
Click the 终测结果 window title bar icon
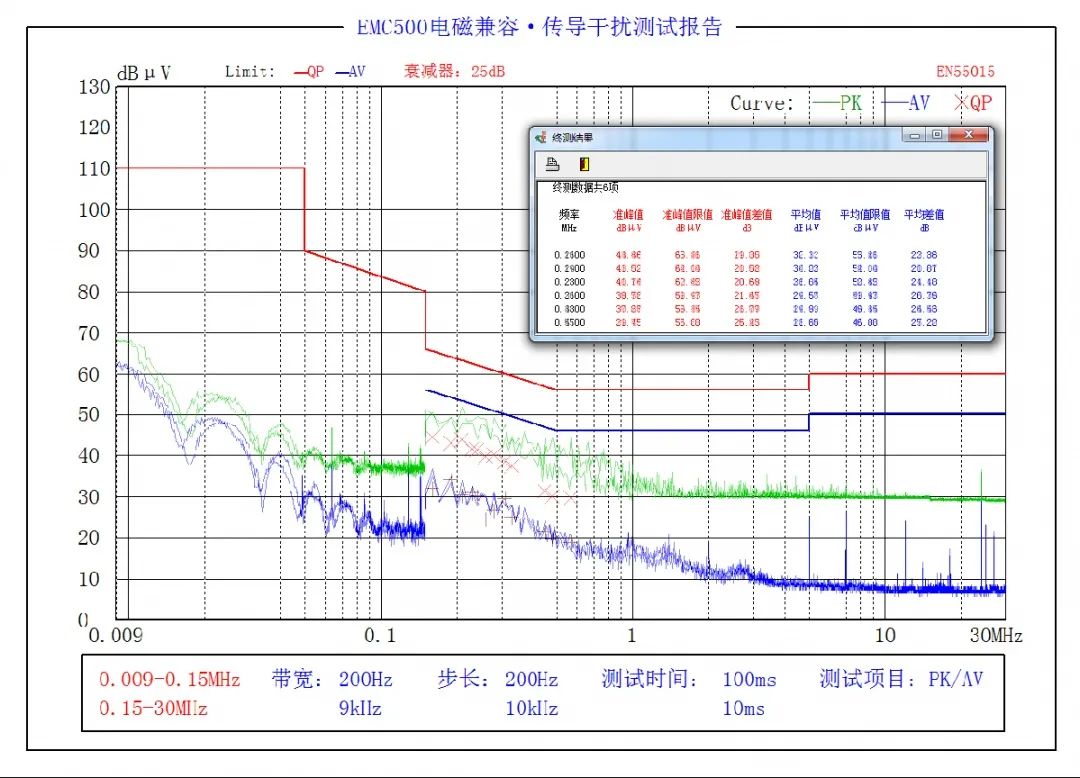coord(541,137)
